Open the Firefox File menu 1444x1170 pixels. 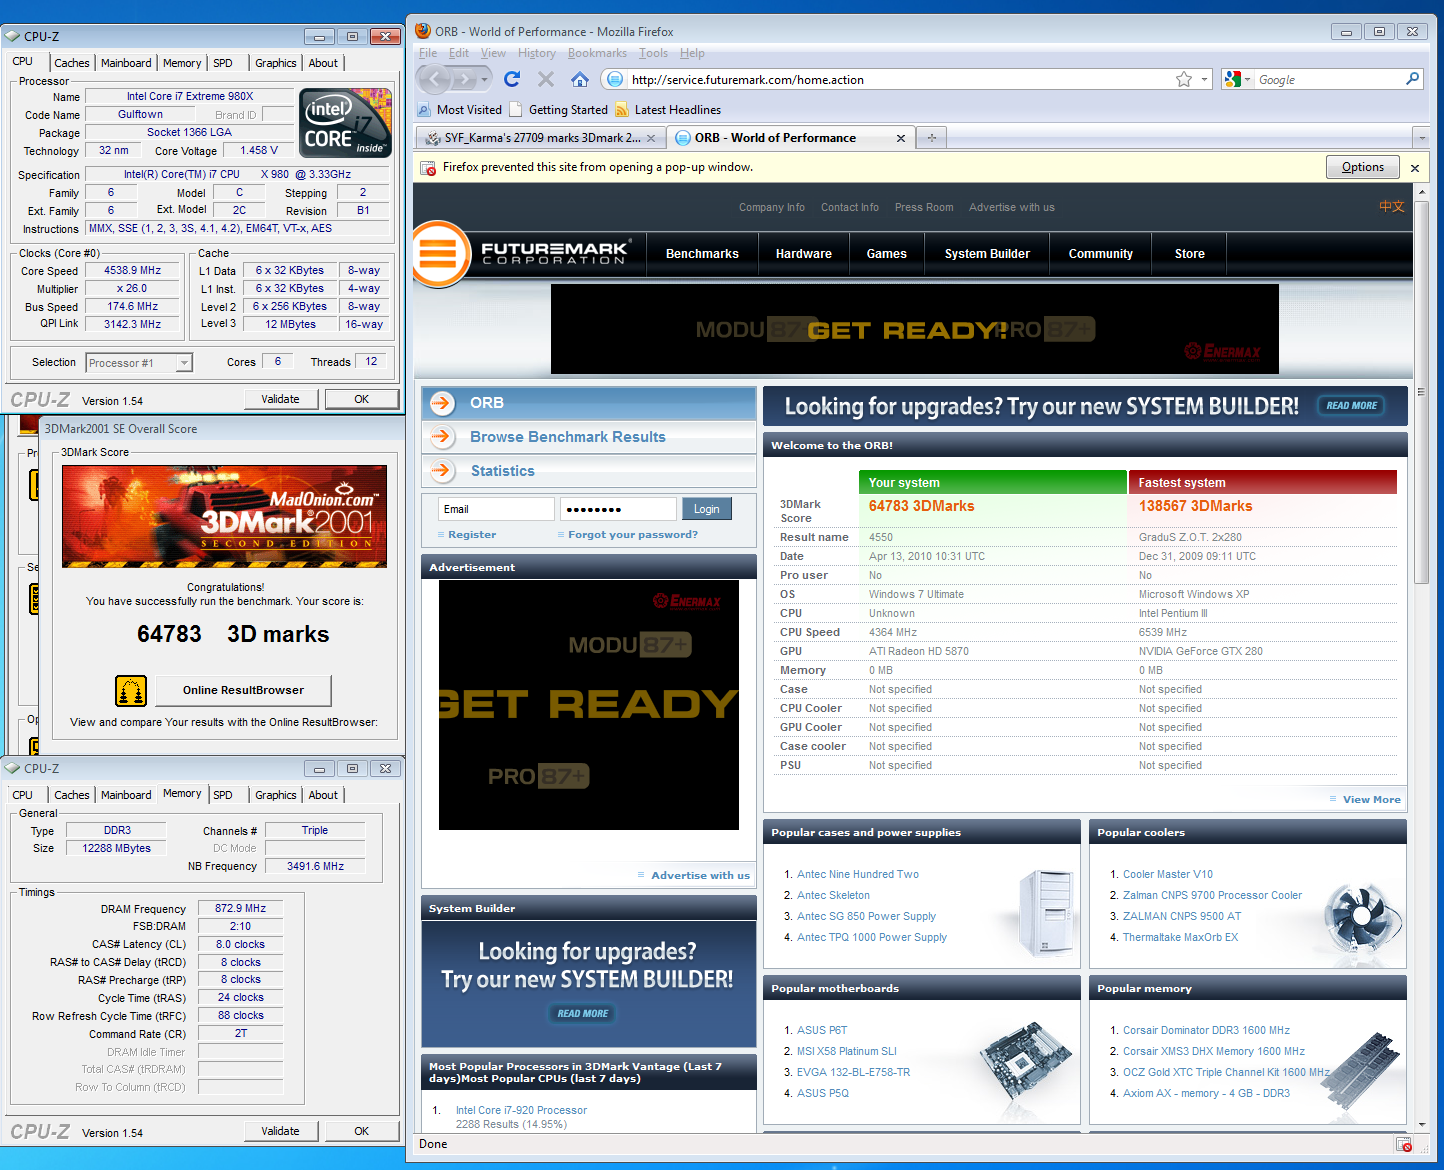point(428,53)
